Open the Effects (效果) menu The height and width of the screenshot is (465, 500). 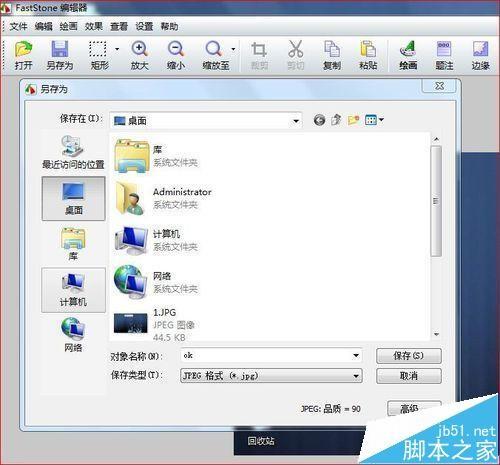[94, 26]
